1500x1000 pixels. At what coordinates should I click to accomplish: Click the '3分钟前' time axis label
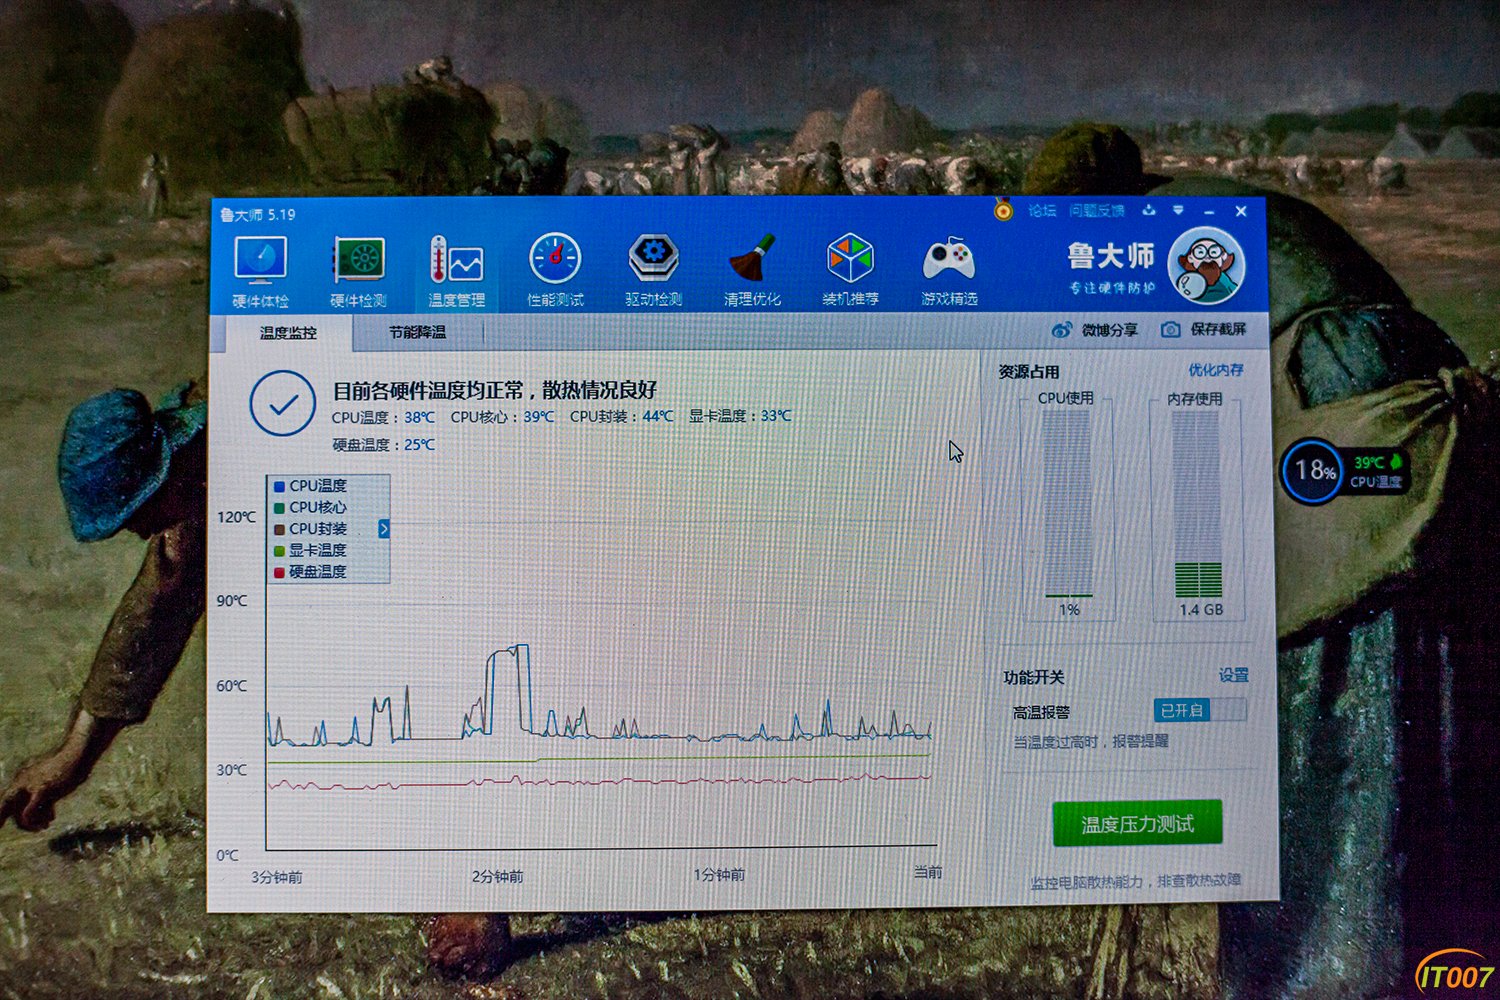276,877
